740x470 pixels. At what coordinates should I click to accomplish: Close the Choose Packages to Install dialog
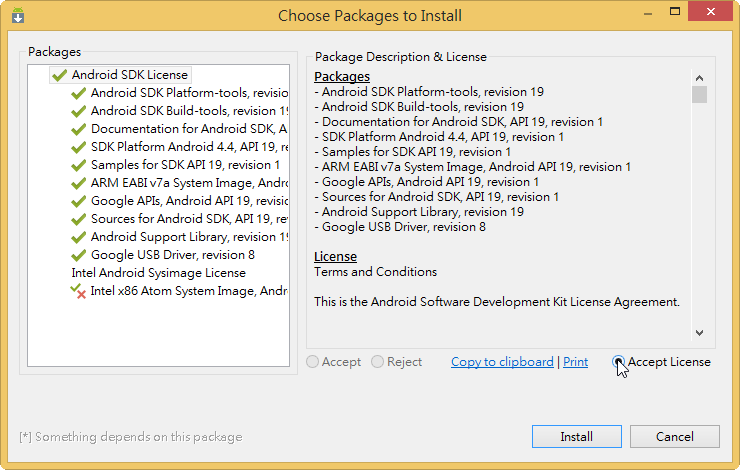pyautogui.click(x=710, y=12)
